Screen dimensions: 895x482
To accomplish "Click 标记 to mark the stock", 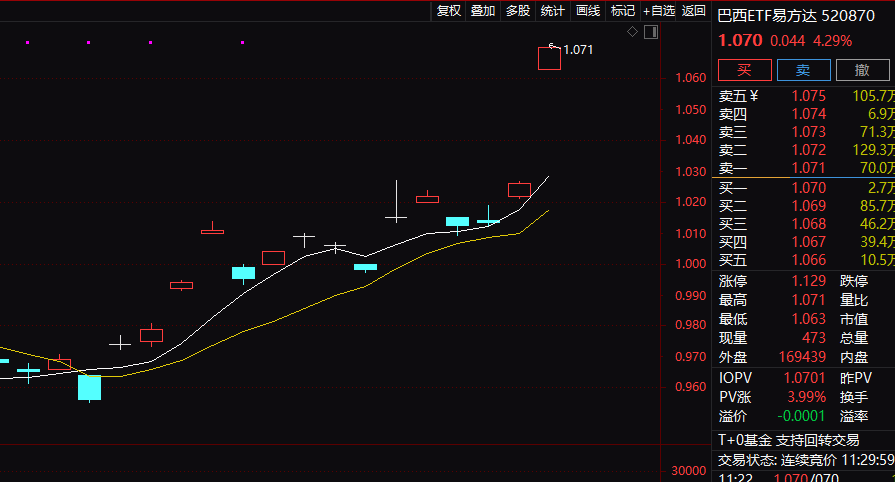I will [x=623, y=11].
